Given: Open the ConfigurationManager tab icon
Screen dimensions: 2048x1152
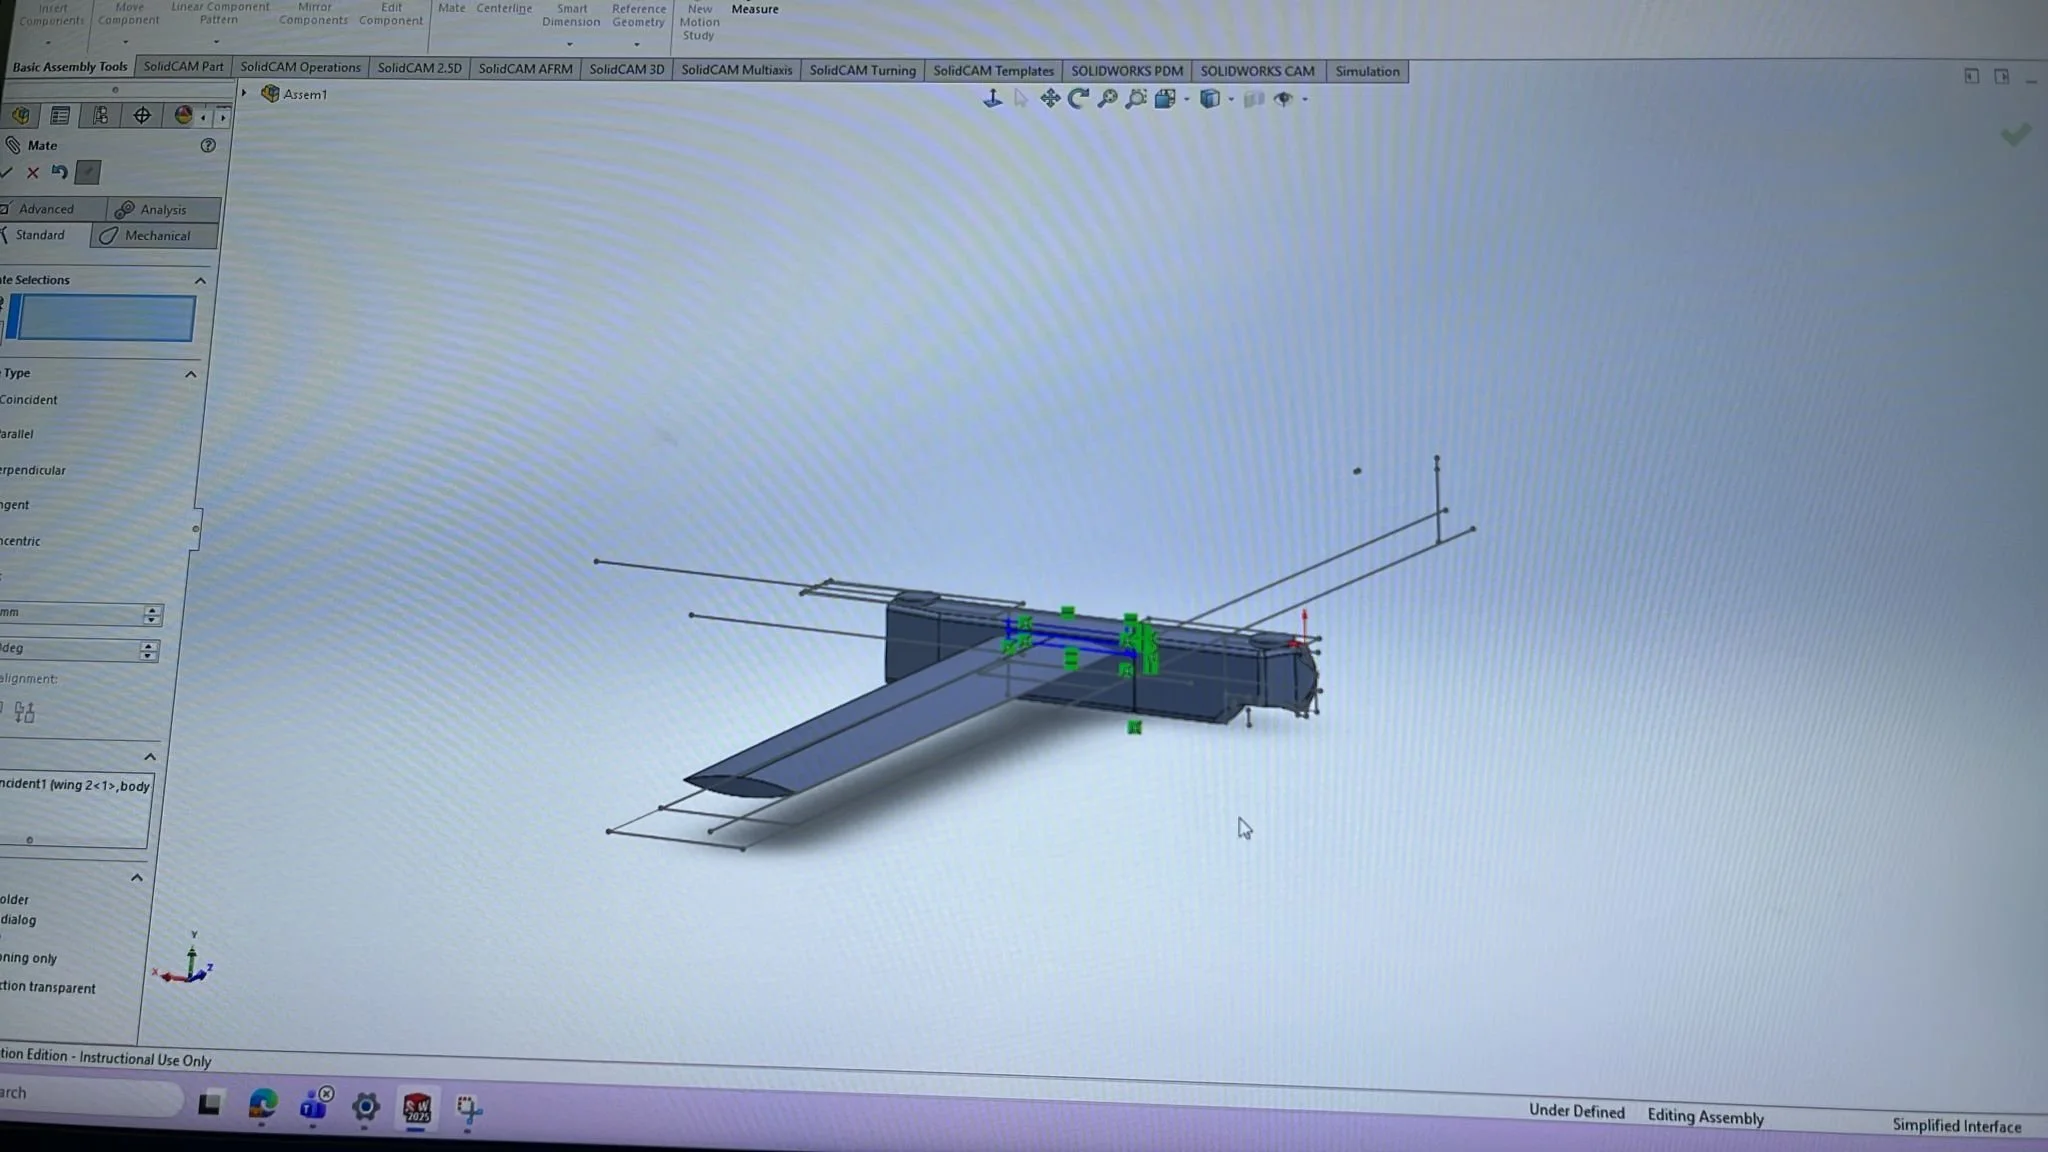Looking at the screenshot, I should click(101, 116).
